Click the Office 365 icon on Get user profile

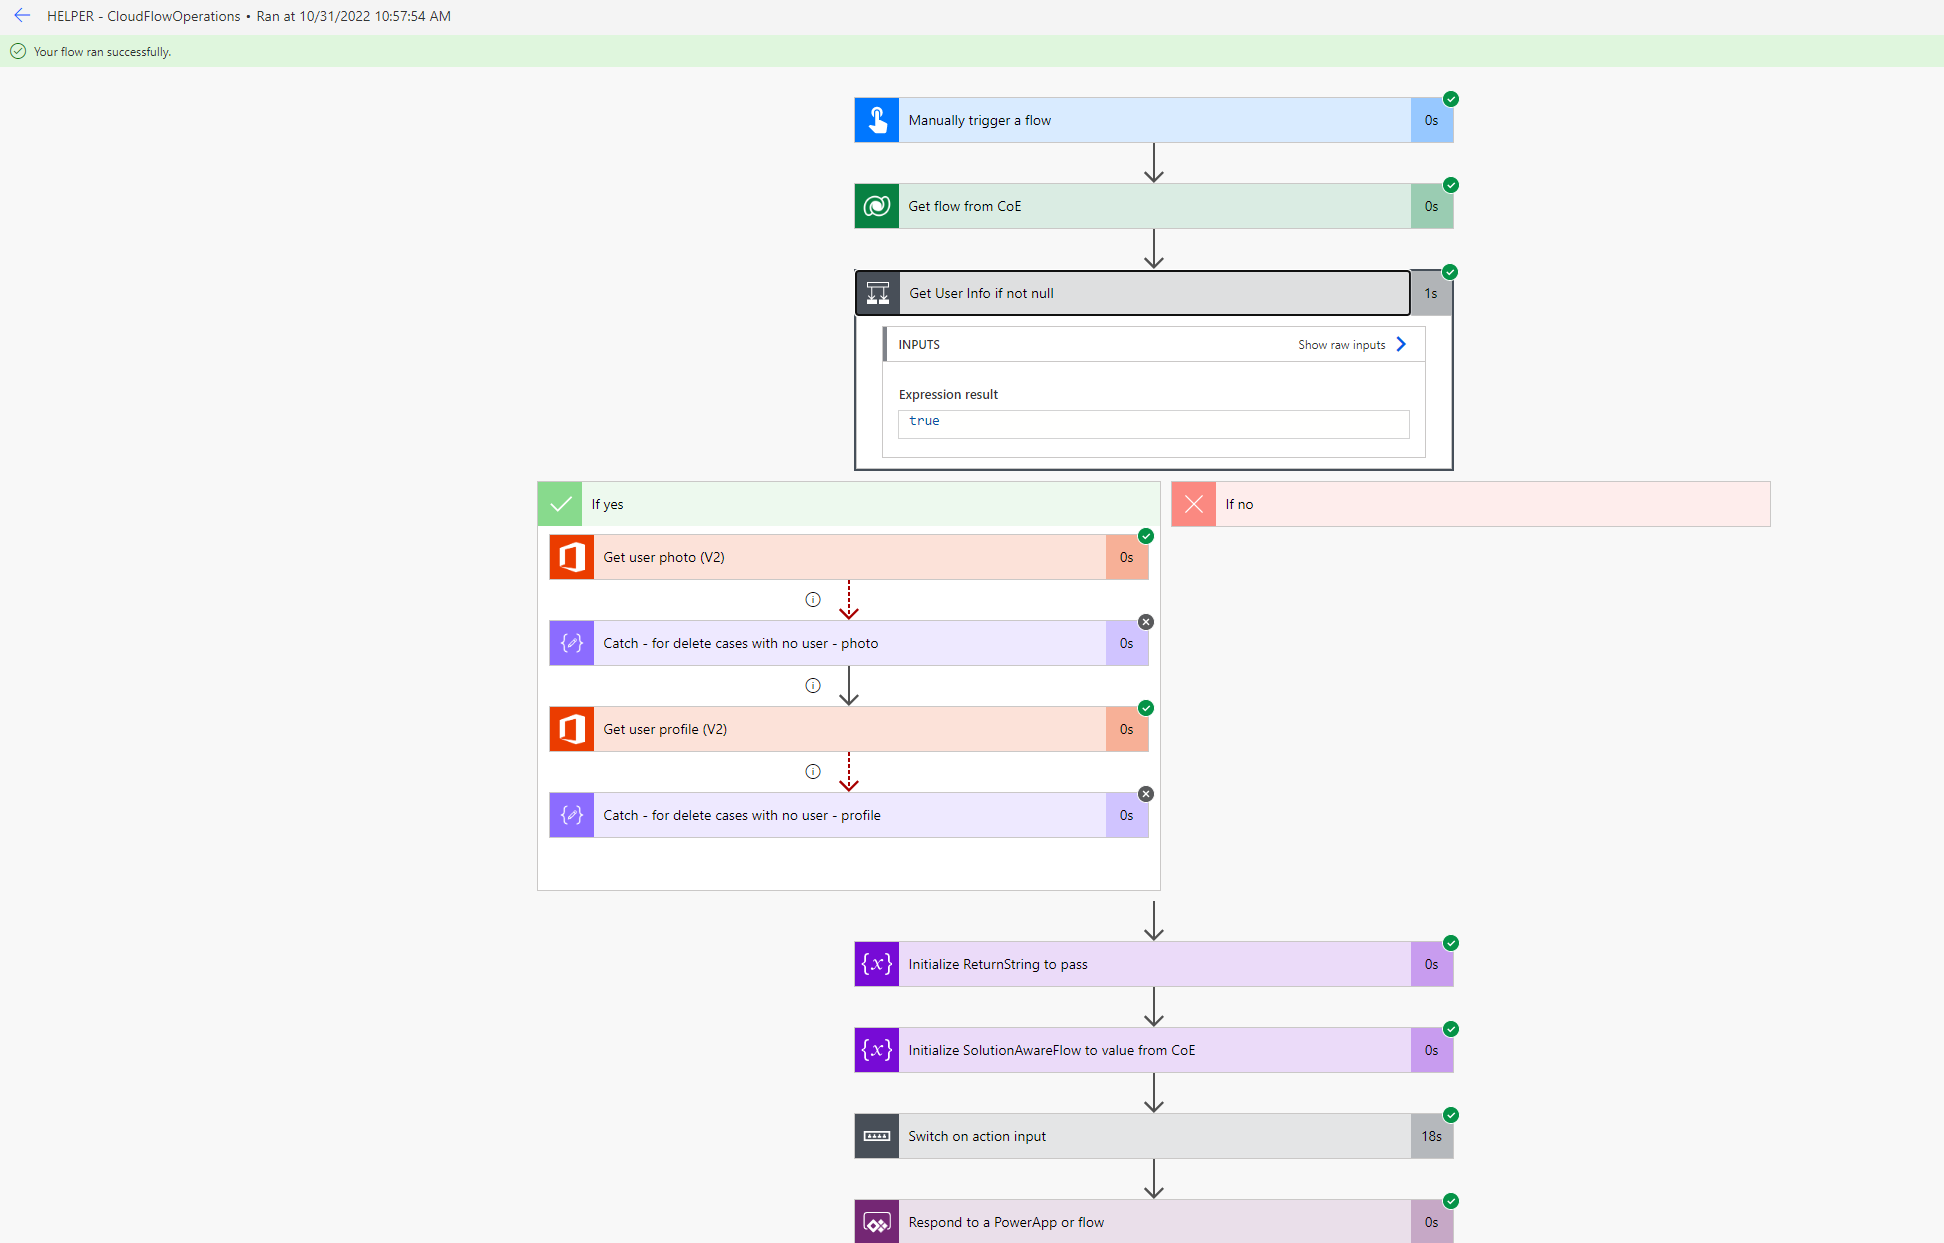(571, 729)
